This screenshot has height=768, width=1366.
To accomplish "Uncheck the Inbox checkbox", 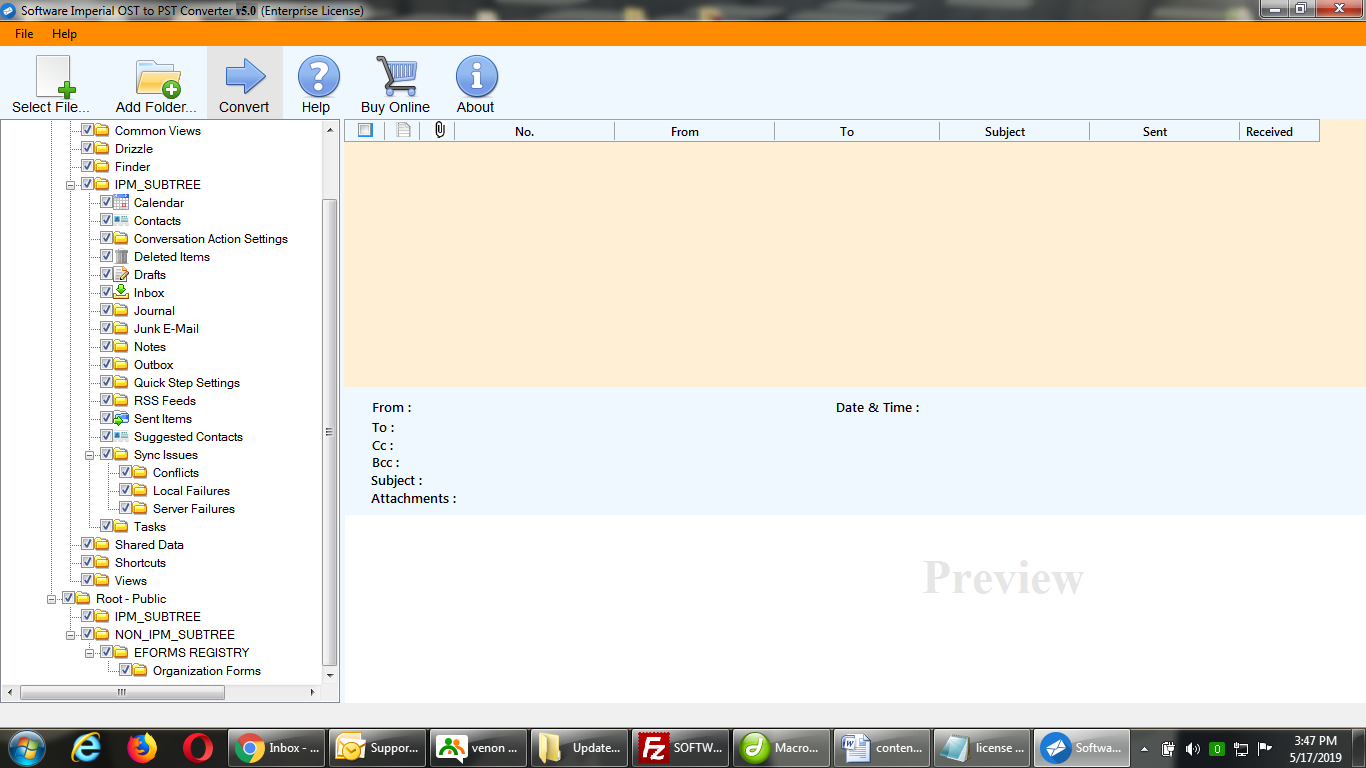I will coord(106,292).
